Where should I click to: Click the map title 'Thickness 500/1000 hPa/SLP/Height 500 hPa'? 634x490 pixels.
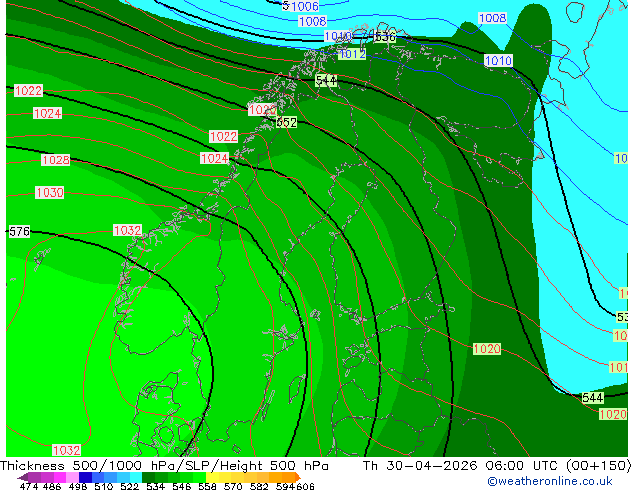pos(164,466)
